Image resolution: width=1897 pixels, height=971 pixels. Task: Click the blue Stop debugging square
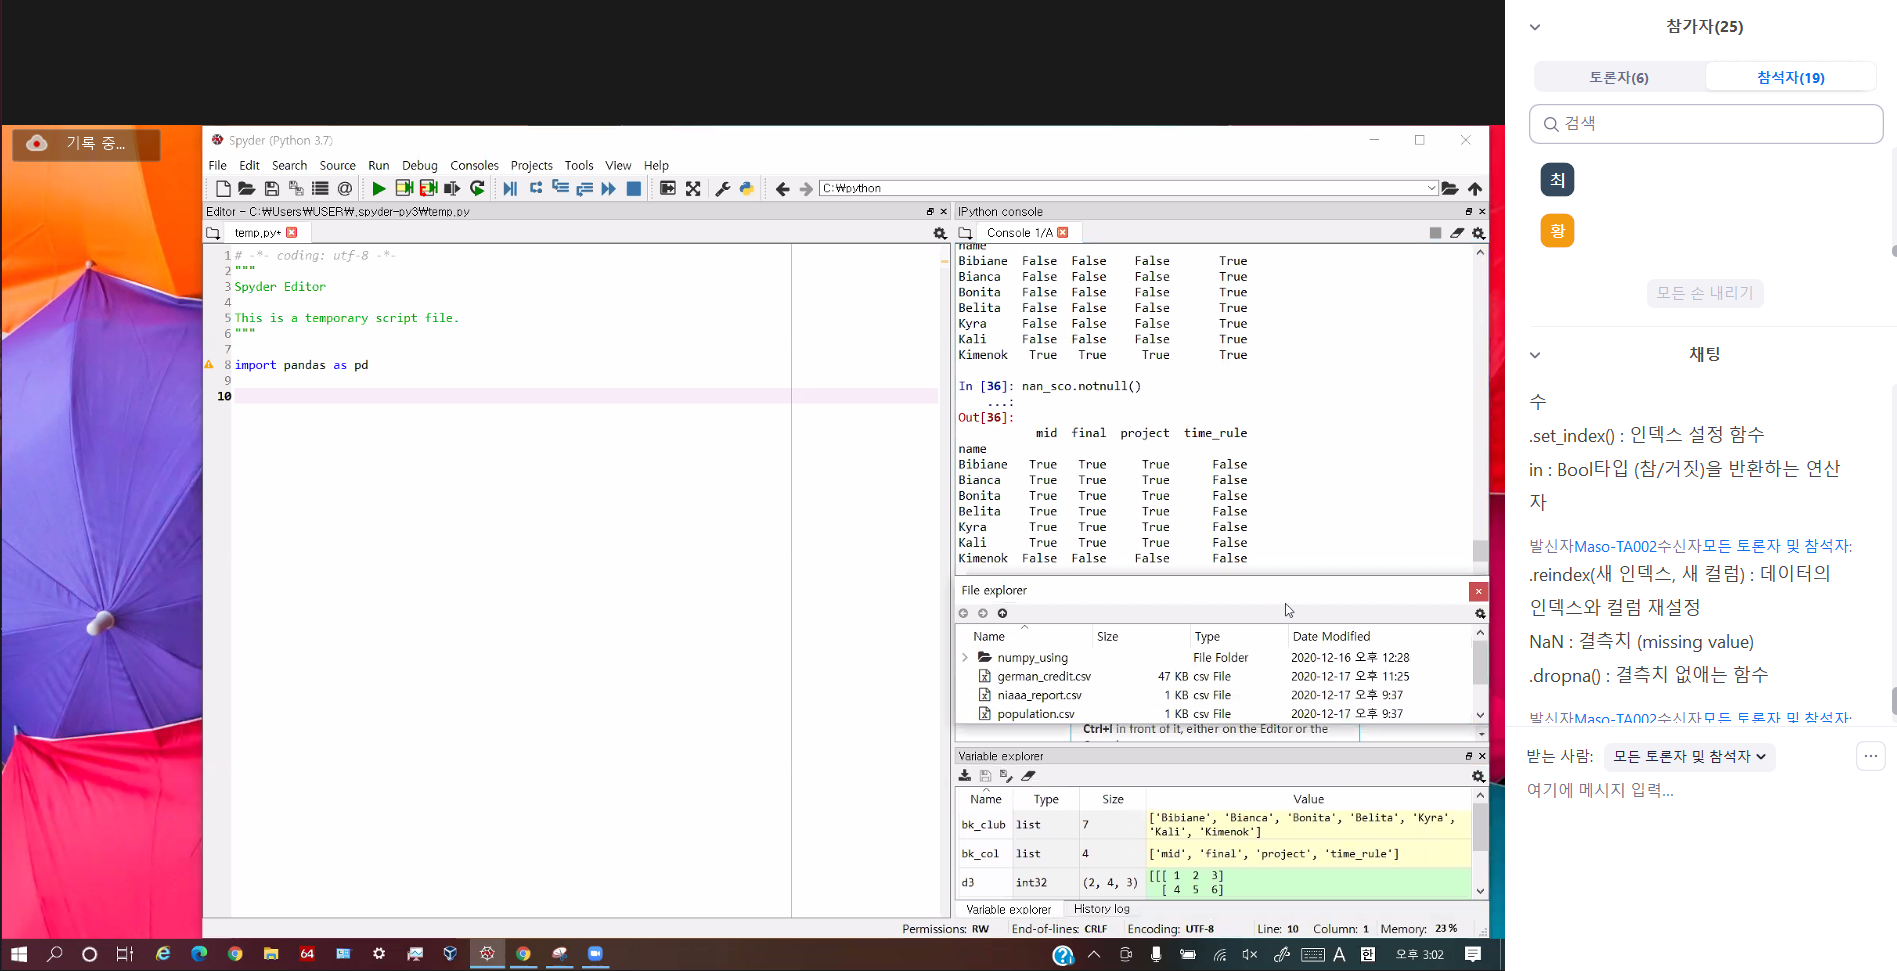[633, 188]
